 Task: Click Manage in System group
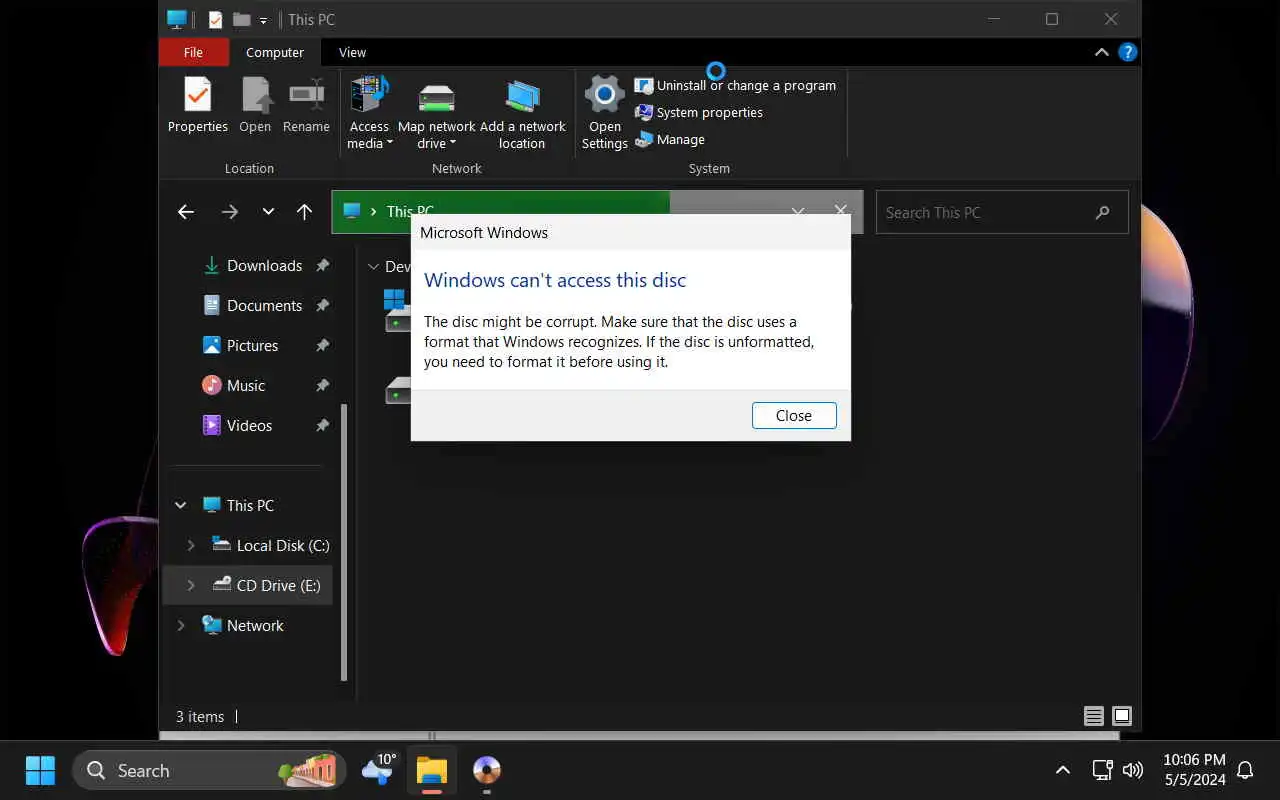click(670, 139)
